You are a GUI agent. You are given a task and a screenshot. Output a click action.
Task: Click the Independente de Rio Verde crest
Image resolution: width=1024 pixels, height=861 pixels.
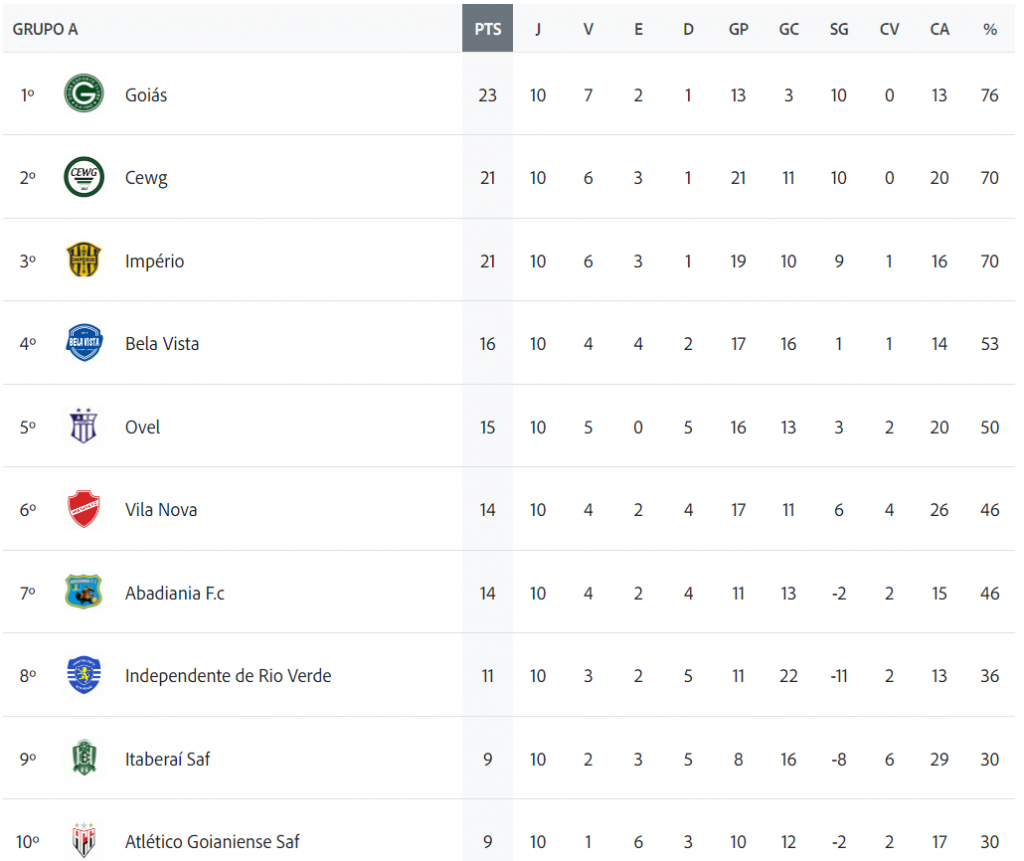(84, 675)
